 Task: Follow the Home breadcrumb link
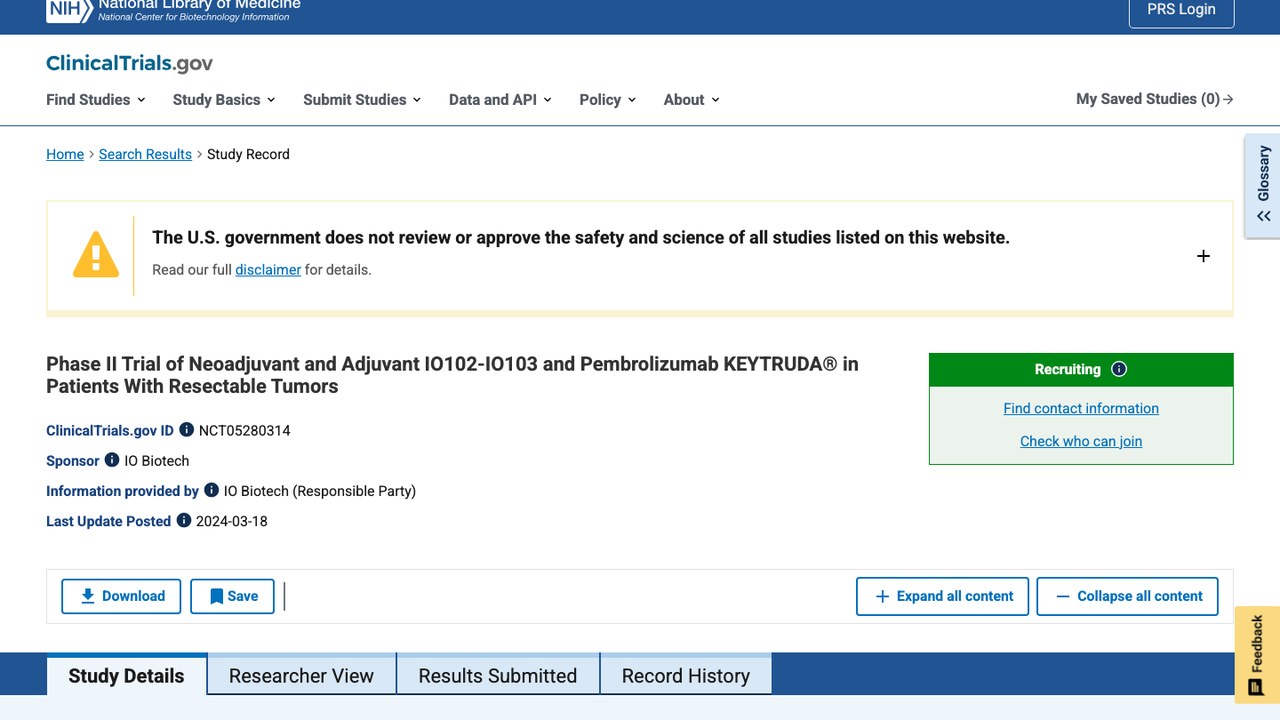(65, 154)
